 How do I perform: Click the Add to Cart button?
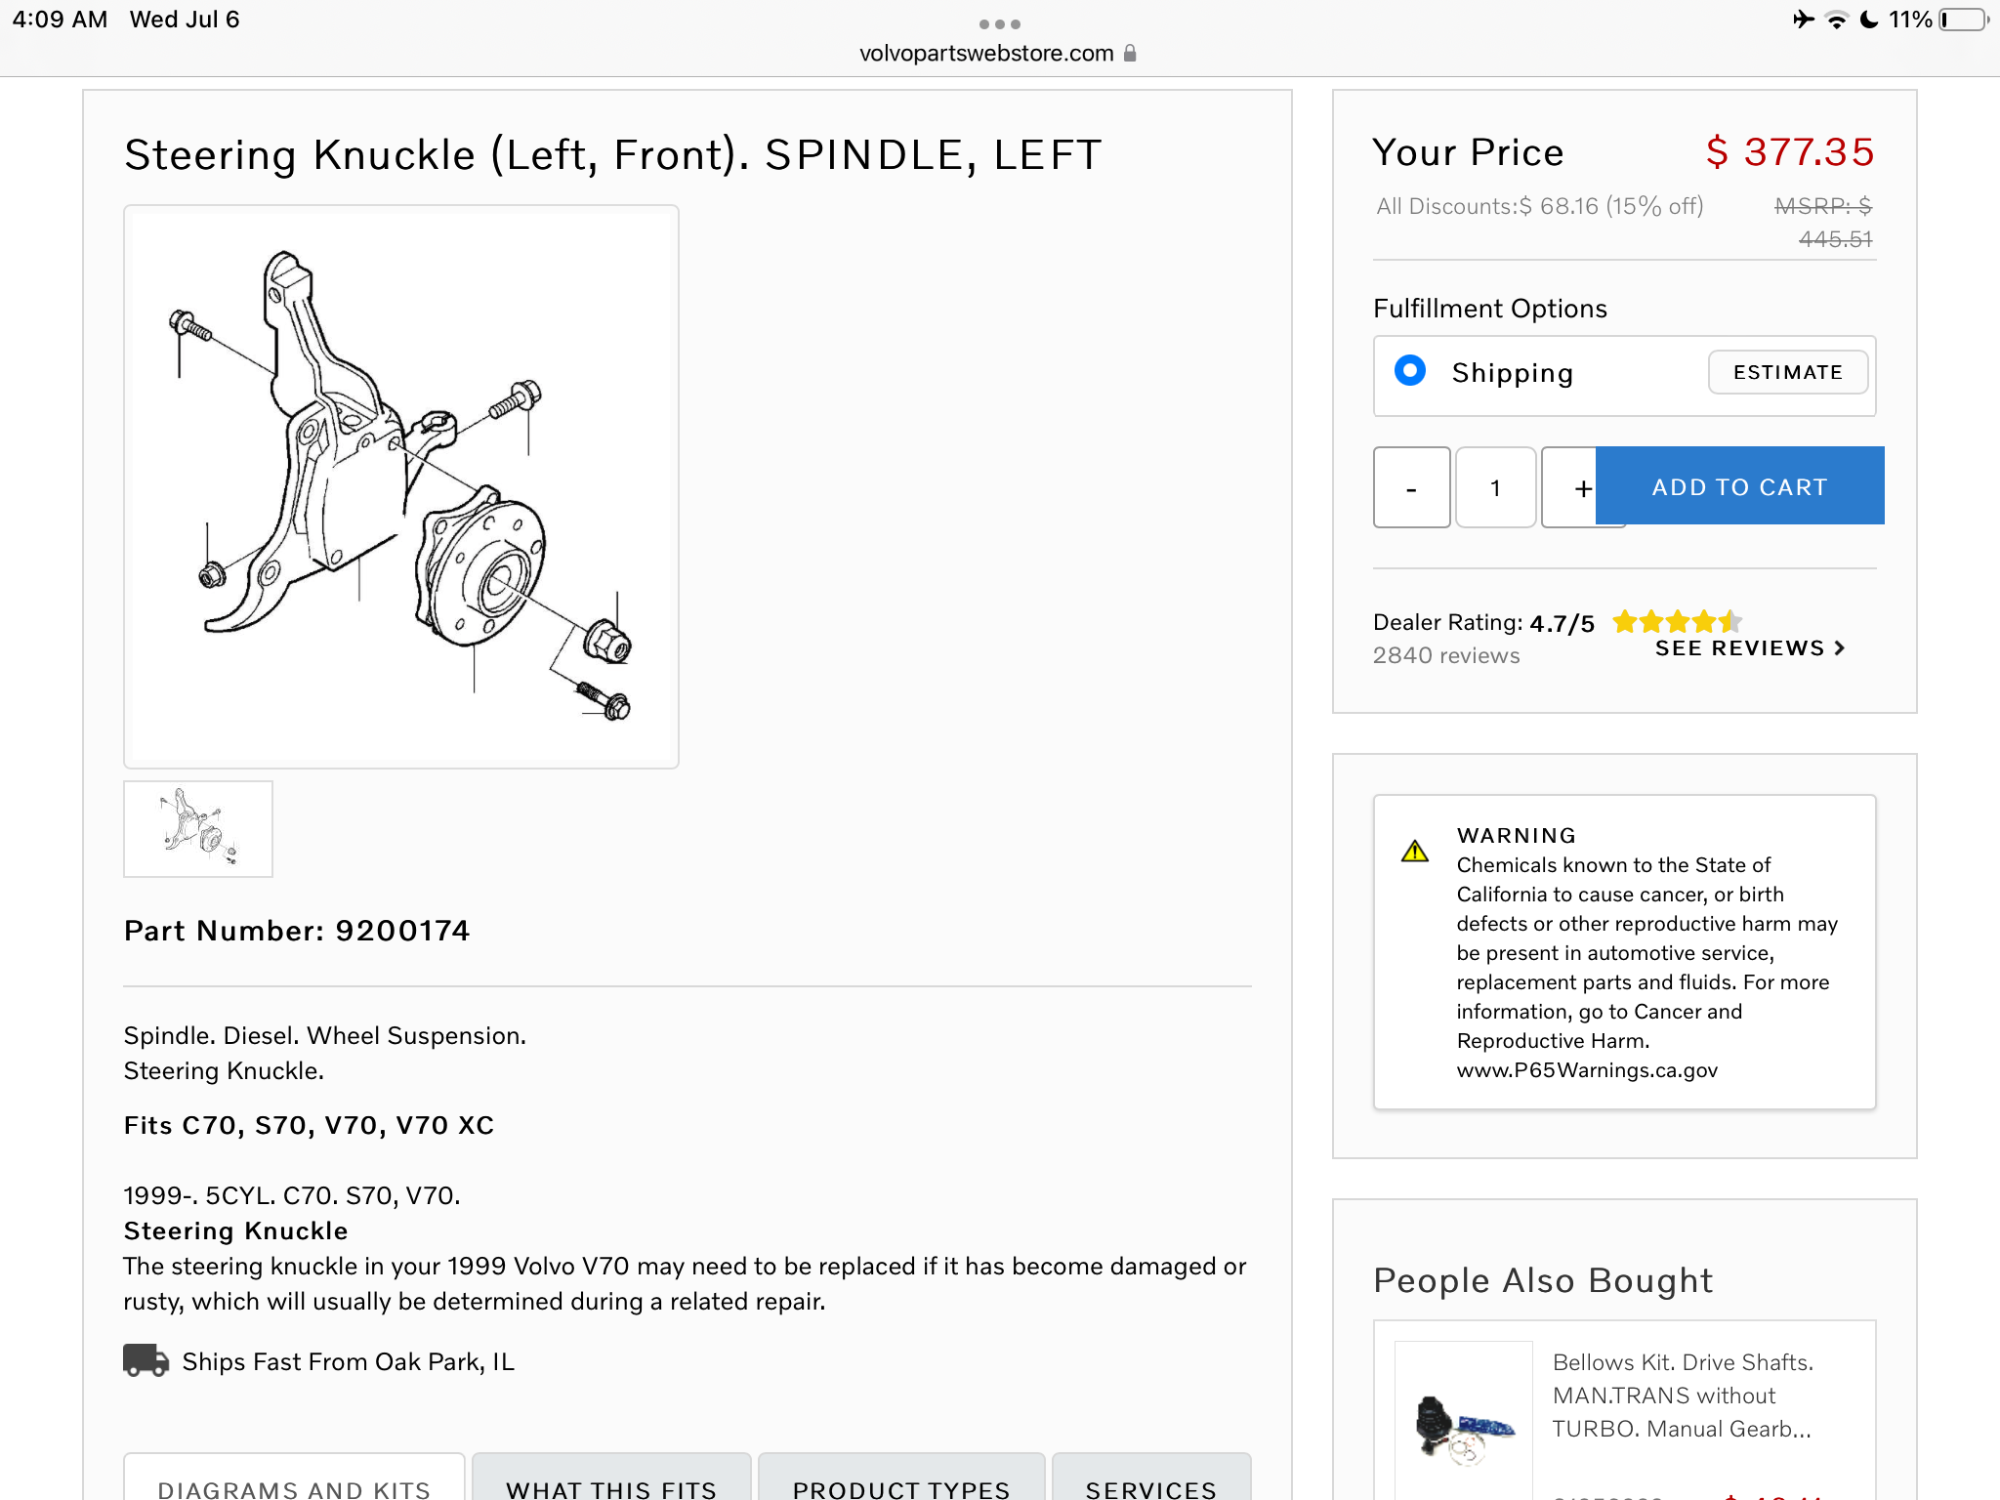pyautogui.click(x=1739, y=486)
